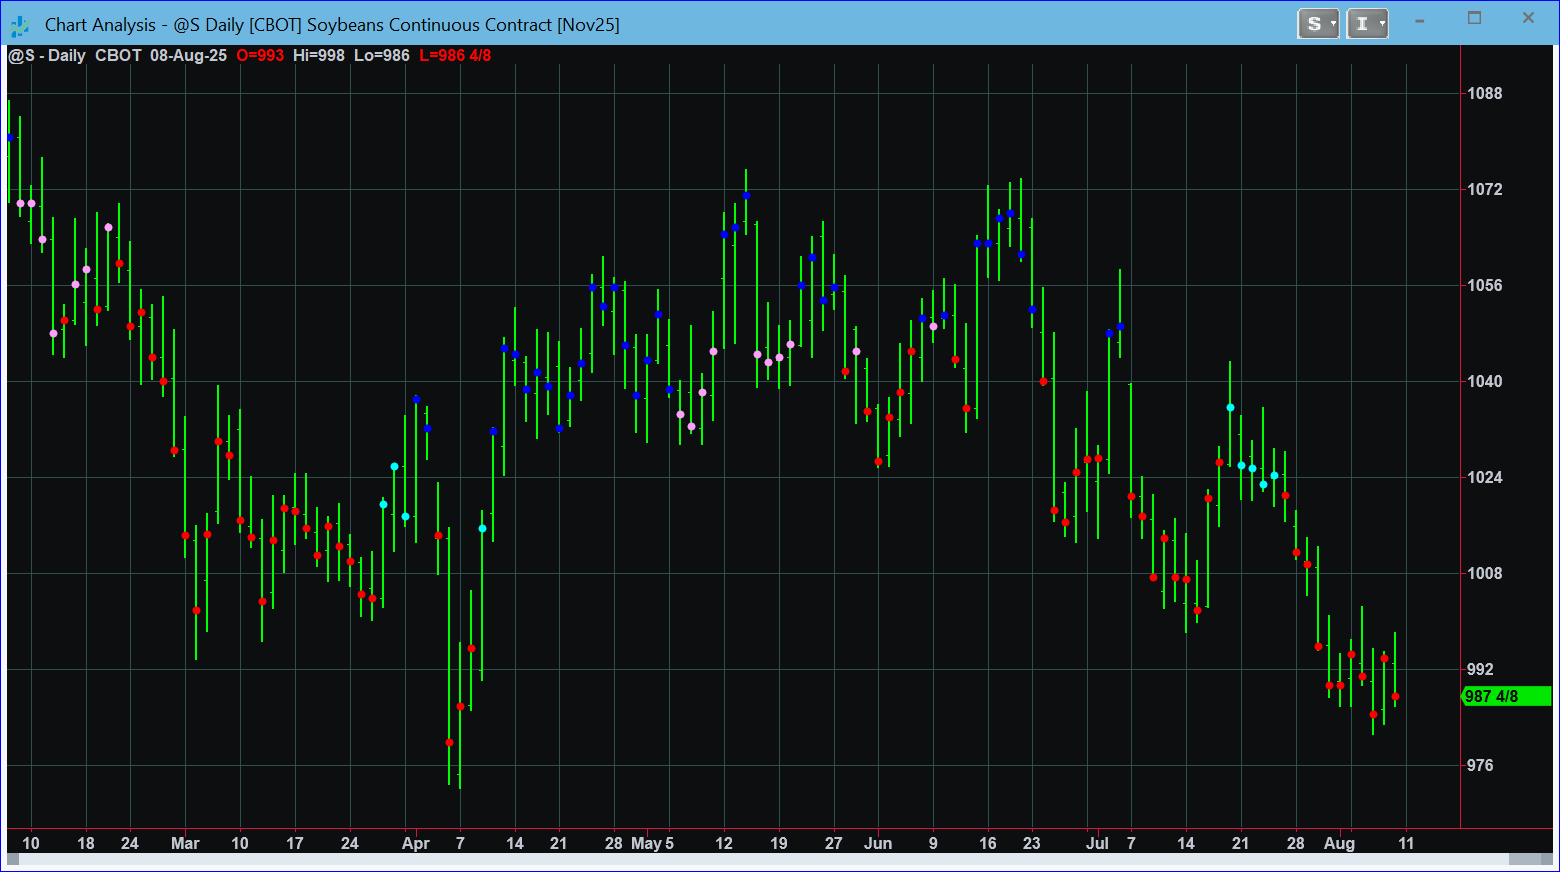Click the red L=986 4/8 last value

[x=455, y=56]
